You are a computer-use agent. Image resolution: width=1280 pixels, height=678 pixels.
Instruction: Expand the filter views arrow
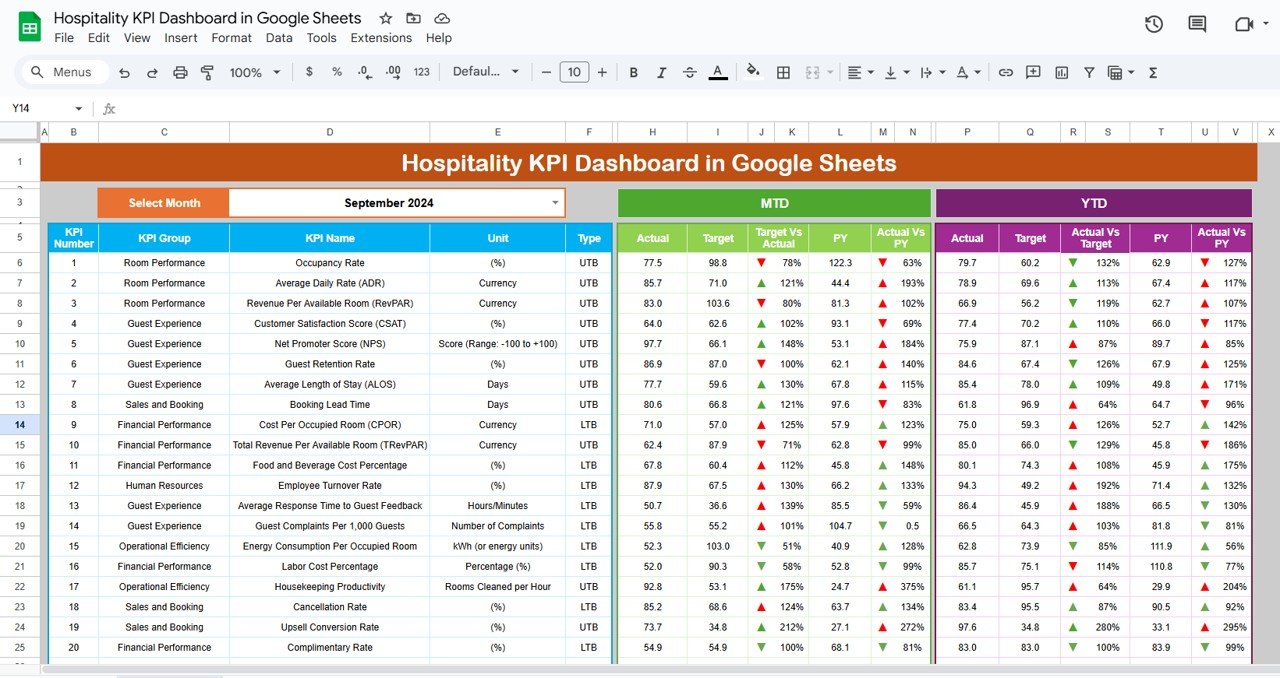click(x=1131, y=72)
